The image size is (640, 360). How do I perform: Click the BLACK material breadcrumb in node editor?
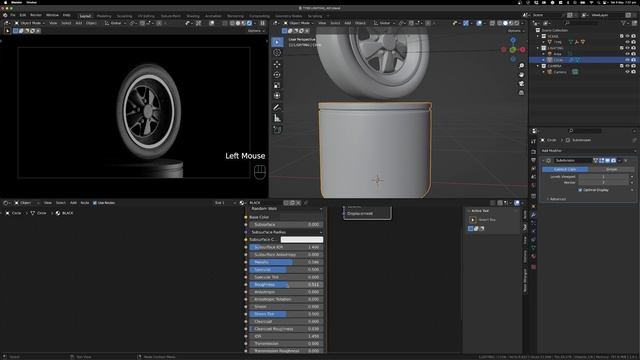pyautogui.click(x=64, y=213)
